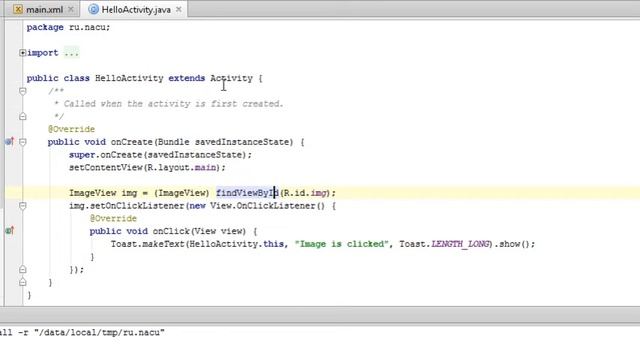Click the findViewById method call

point(247,193)
